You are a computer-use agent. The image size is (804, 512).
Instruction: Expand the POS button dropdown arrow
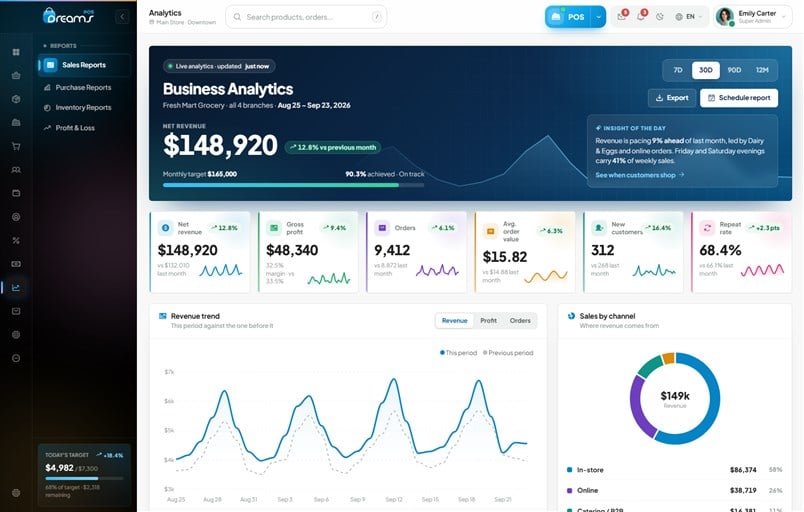598,17
